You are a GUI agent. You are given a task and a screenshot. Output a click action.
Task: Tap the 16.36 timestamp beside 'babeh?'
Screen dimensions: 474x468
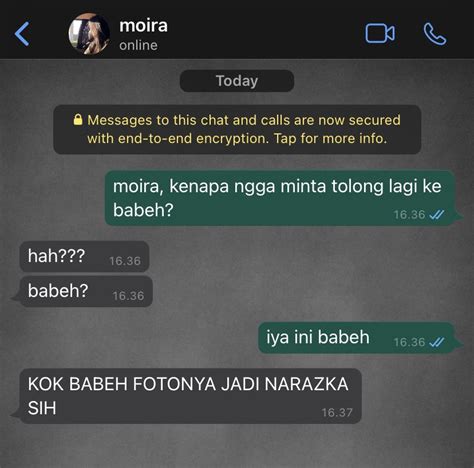(x=128, y=296)
